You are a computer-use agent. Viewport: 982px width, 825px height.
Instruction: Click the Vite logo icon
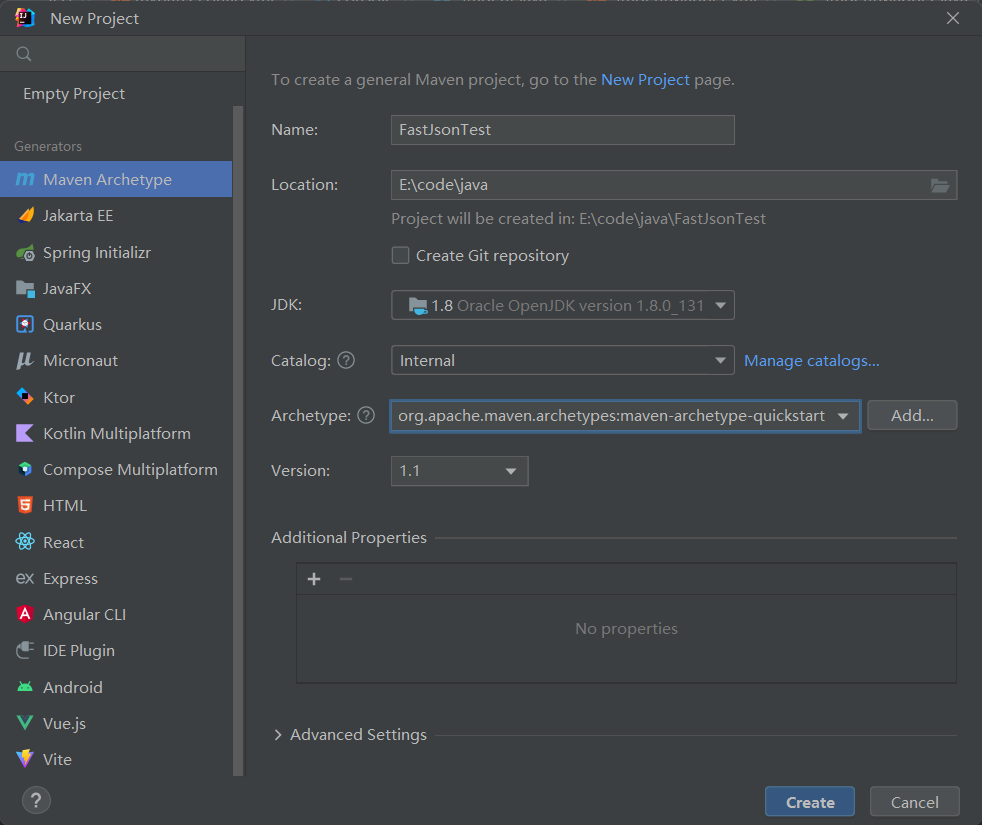(x=25, y=759)
